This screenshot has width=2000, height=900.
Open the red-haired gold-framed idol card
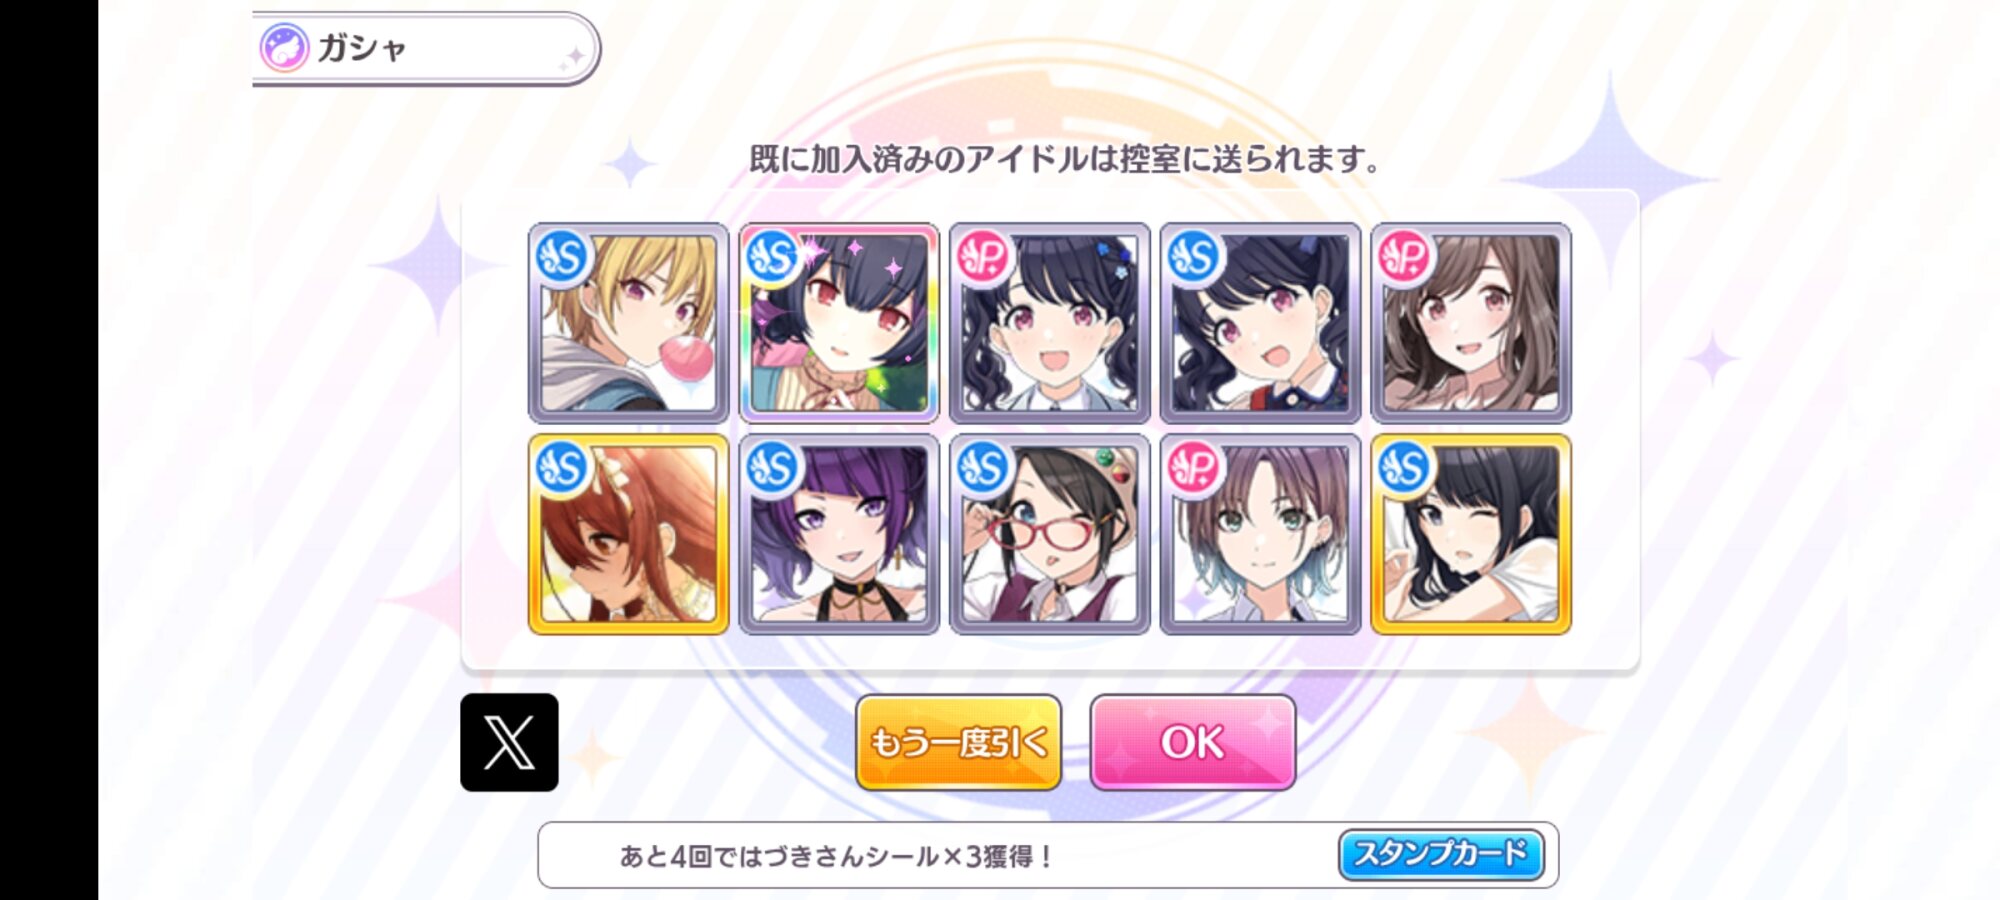click(x=628, y=534)
